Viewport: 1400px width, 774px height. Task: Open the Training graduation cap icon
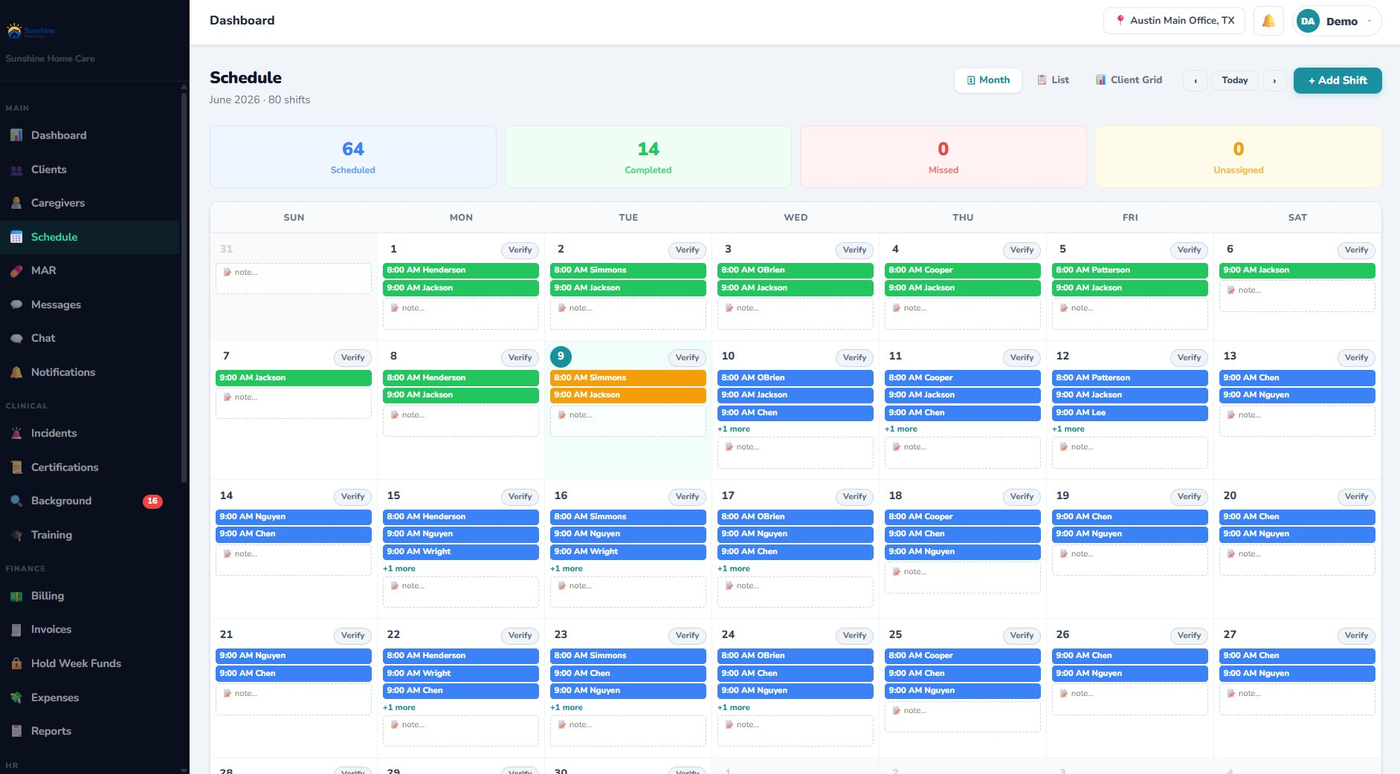click(x=16, y=535)
